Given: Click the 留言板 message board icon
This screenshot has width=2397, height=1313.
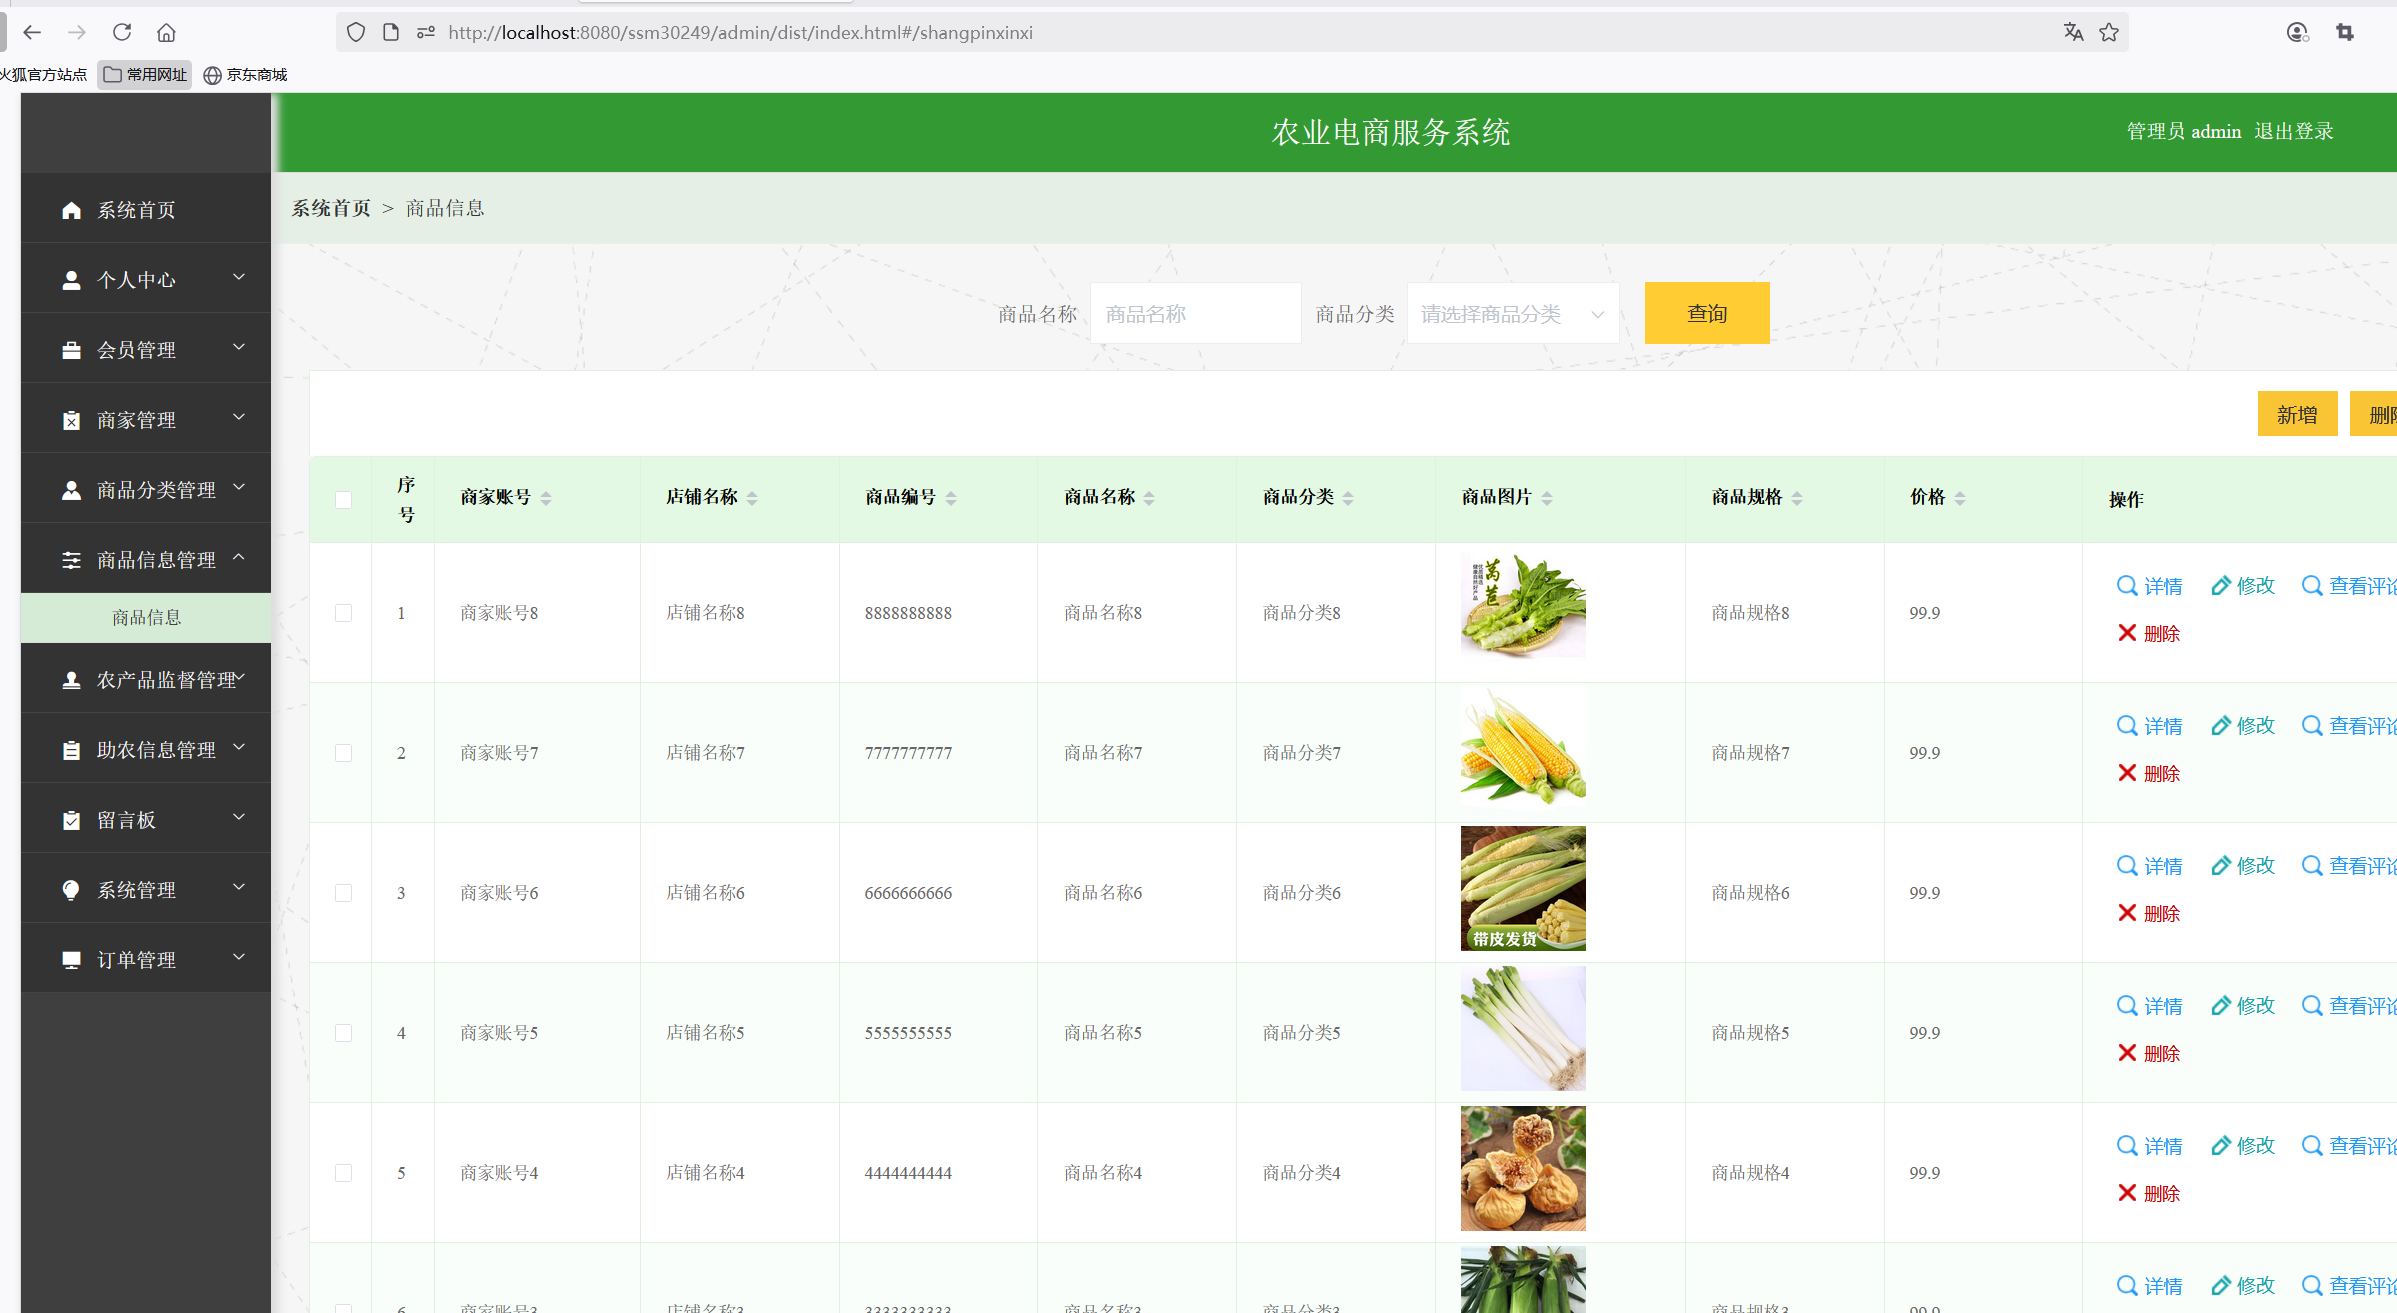Looking at the screenshot, I should 71,819.
